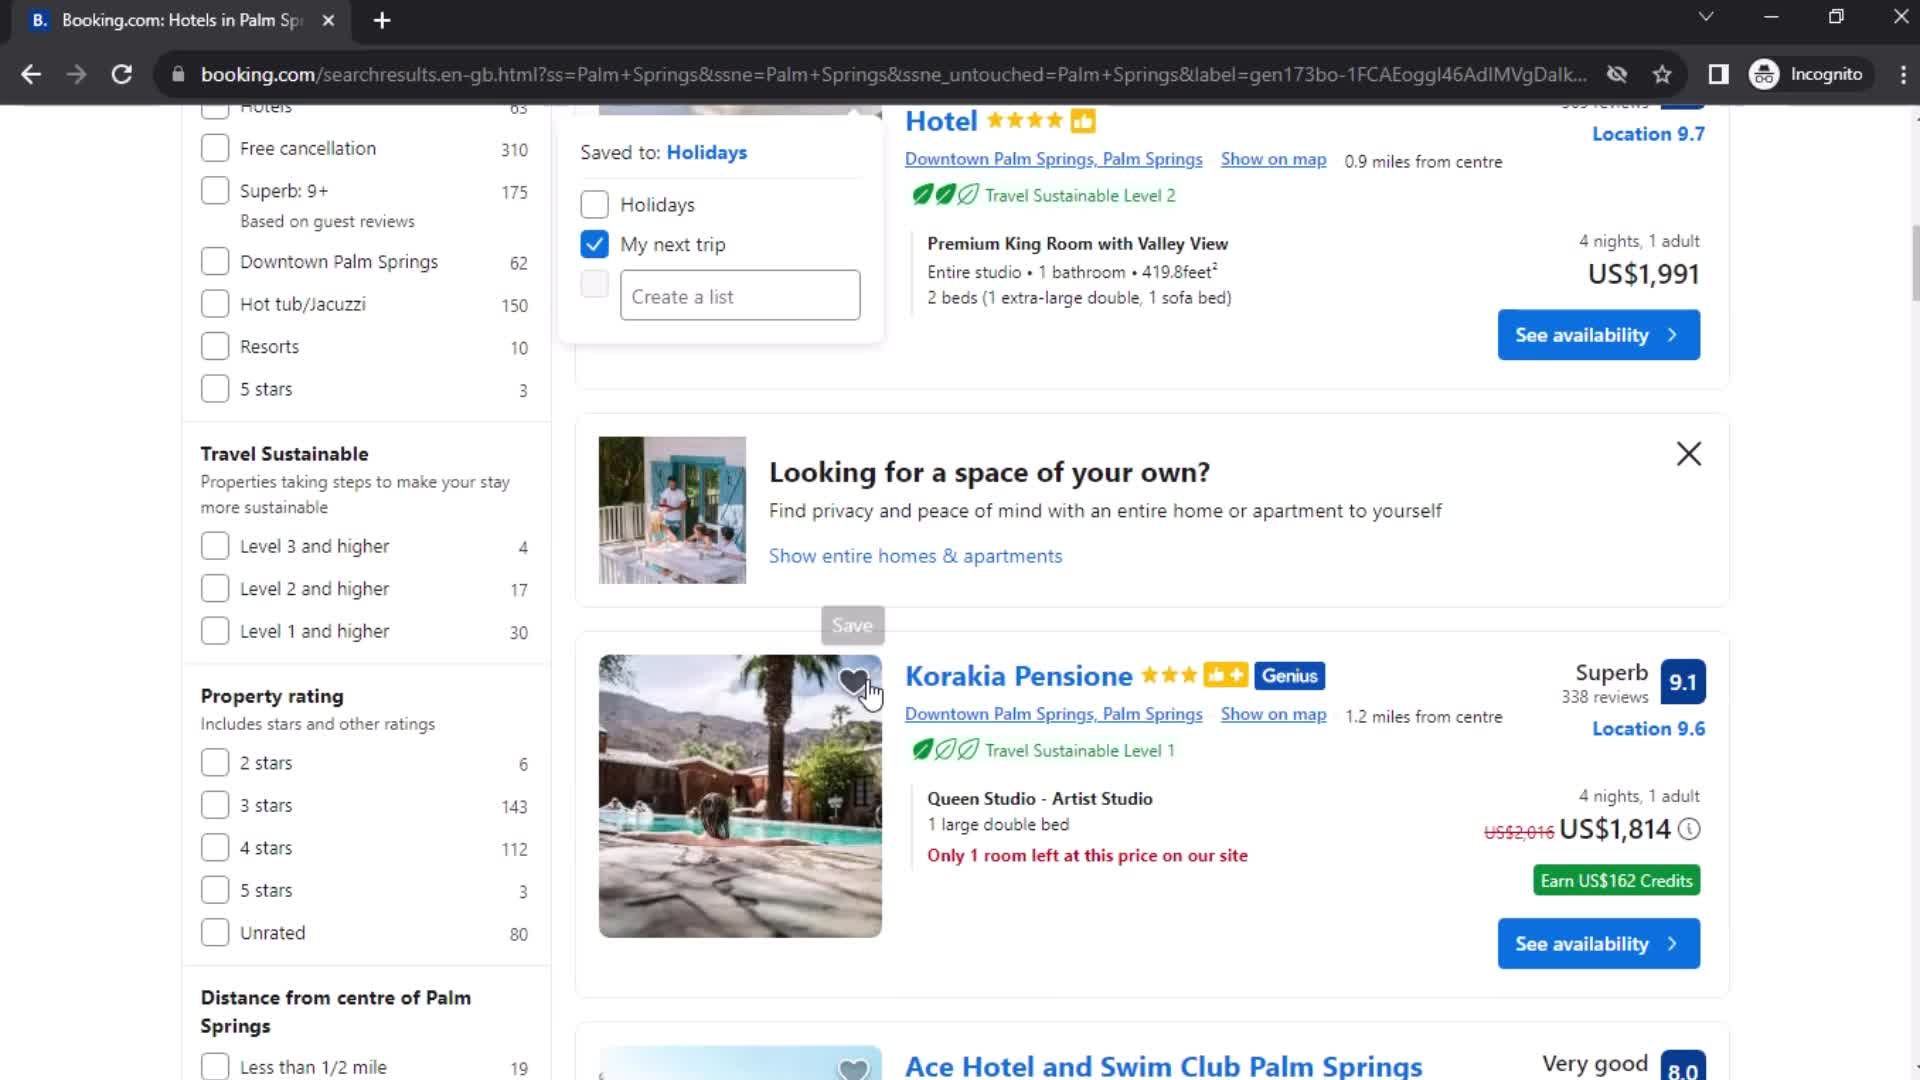
Task: Click the heart icon on Ace Hotel photo
Action: coord(853,1068)
